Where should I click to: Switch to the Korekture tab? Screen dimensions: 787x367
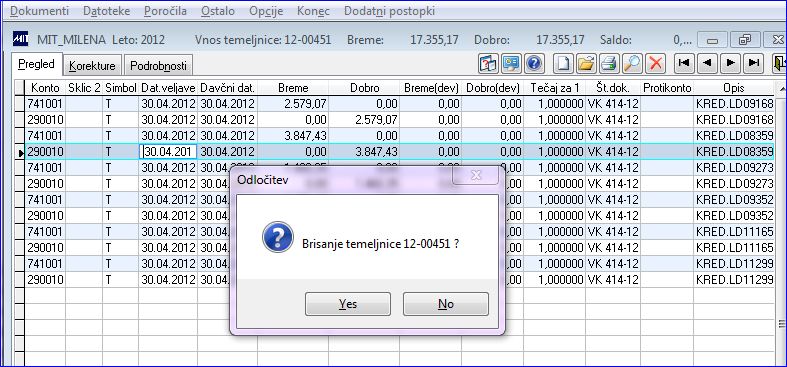(x=92, y=66)
